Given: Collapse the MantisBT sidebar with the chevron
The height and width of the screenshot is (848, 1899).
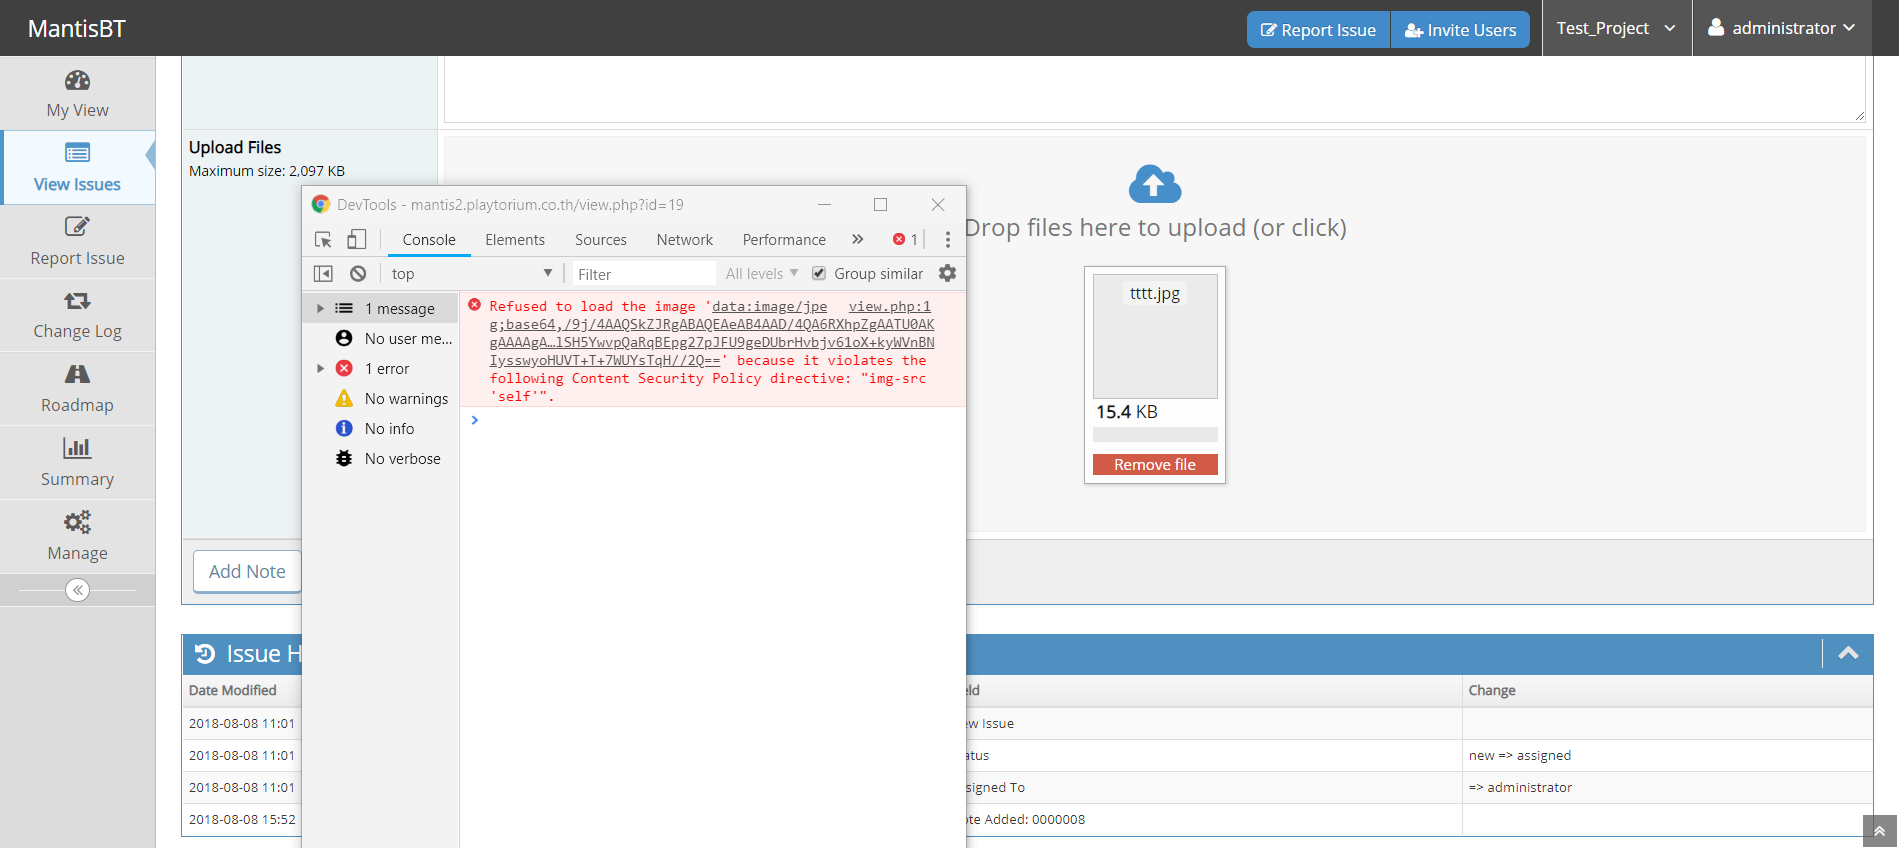Looking at the screenshot, I should 77,590.
